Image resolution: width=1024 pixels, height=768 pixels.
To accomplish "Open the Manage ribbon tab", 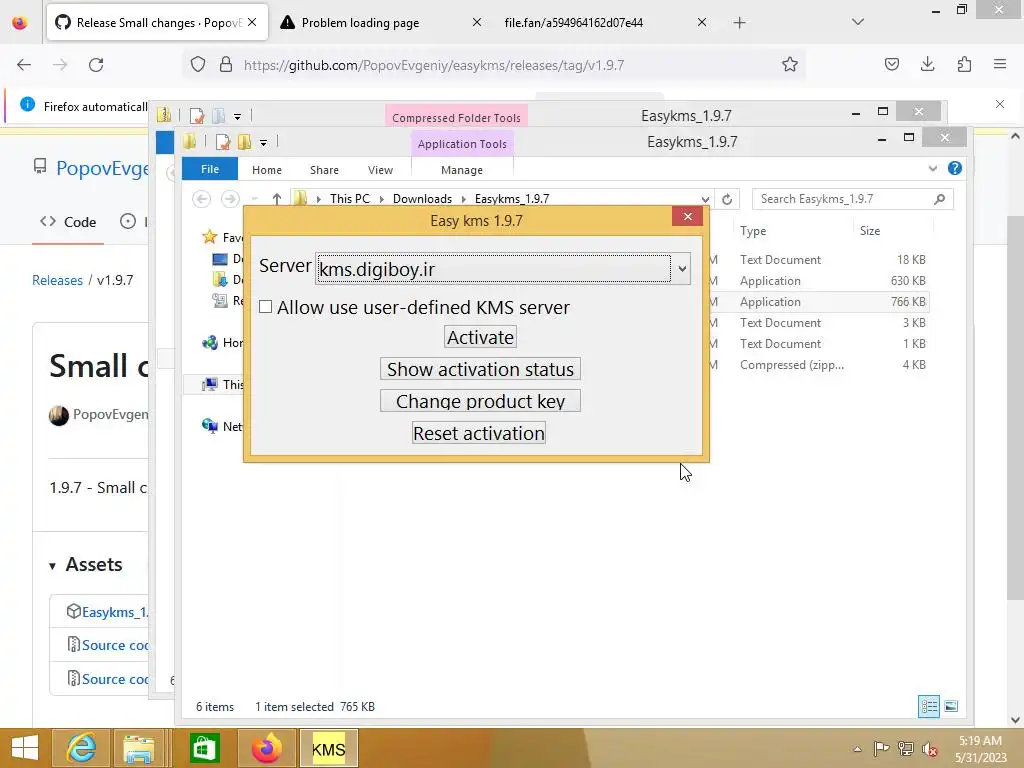I will [462, 170].
